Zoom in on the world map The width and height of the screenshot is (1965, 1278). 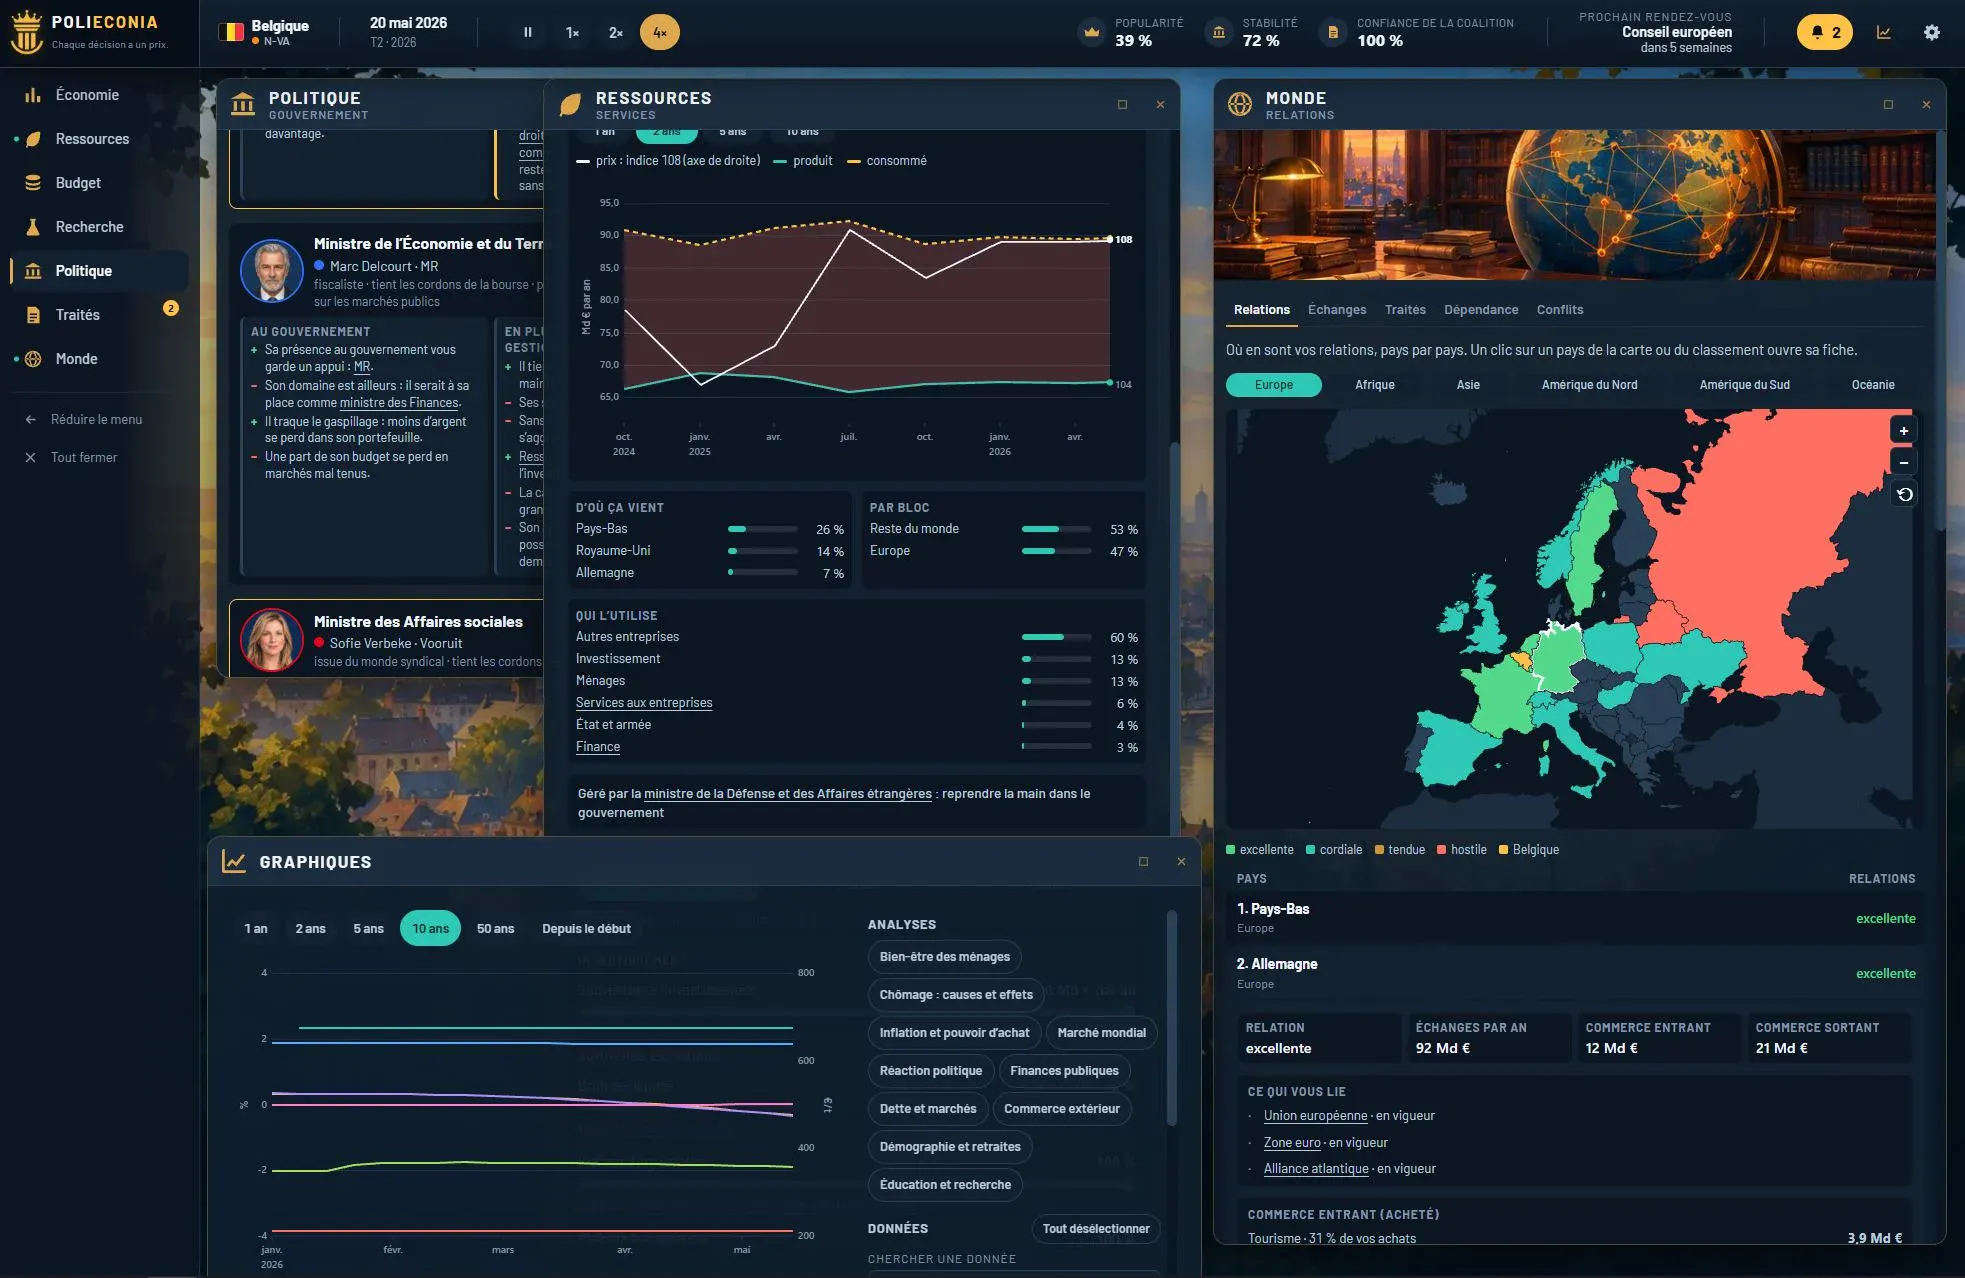click(1904, 431)
